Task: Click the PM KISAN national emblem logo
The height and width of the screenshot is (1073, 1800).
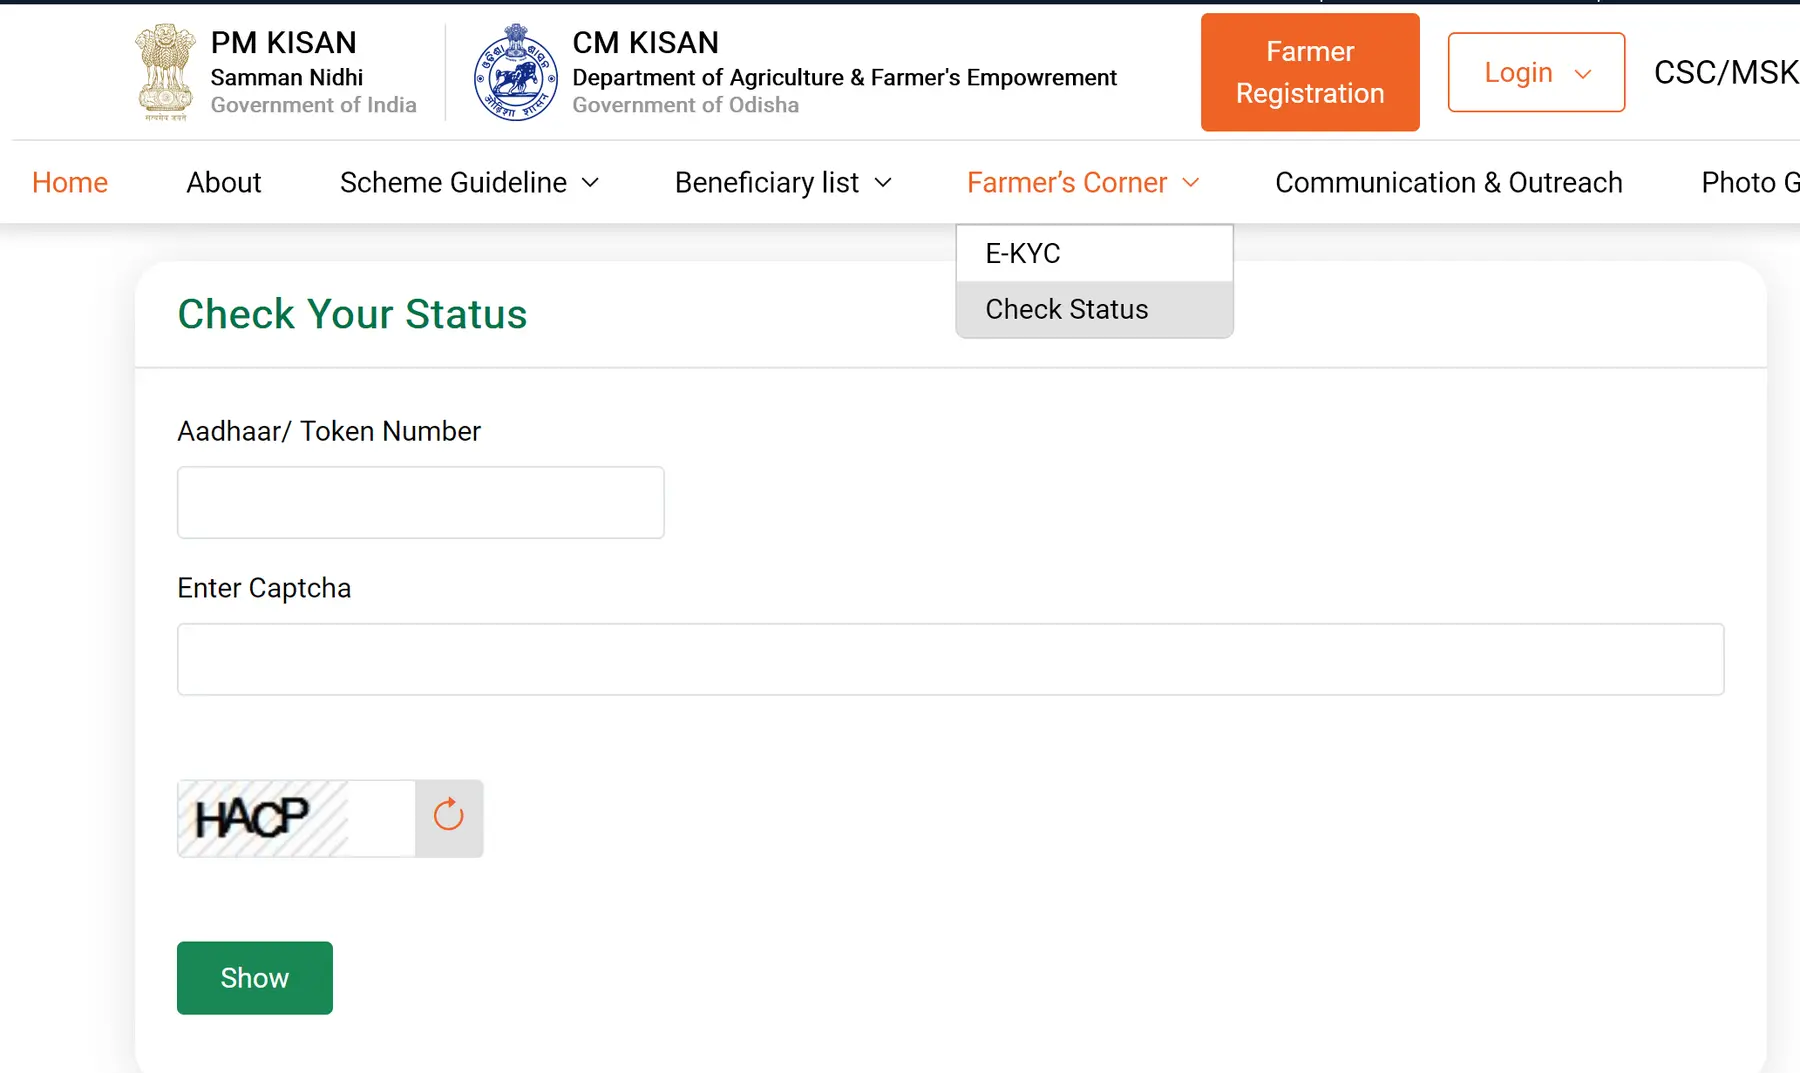Action: click(x=165, y=71)
